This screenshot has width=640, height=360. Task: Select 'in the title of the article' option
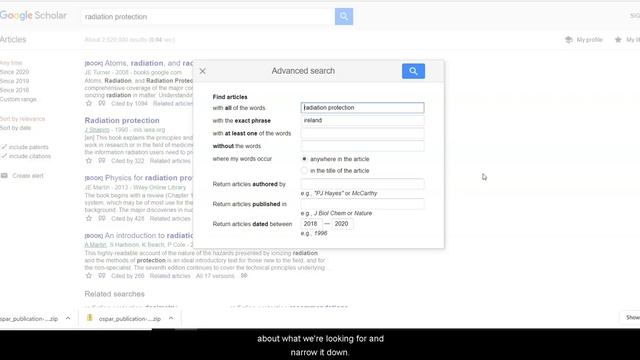[304, 171]
